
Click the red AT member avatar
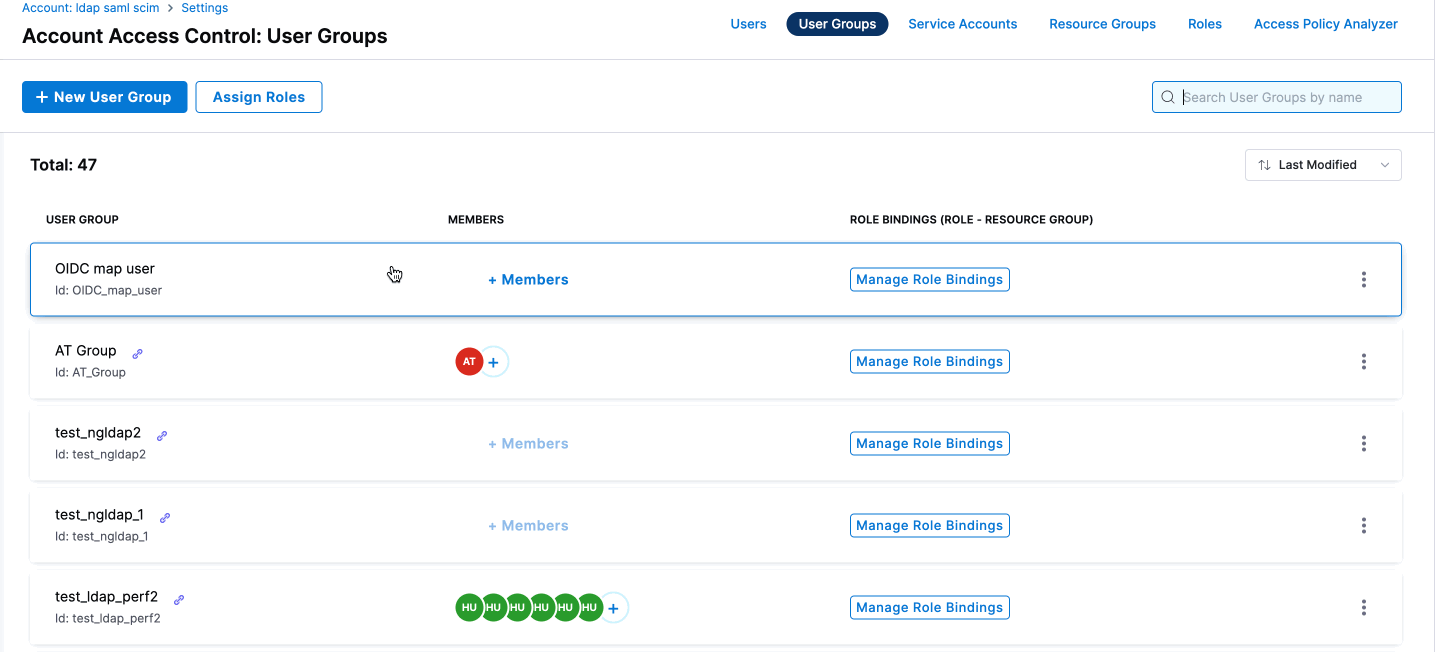(x=469, y=362)
